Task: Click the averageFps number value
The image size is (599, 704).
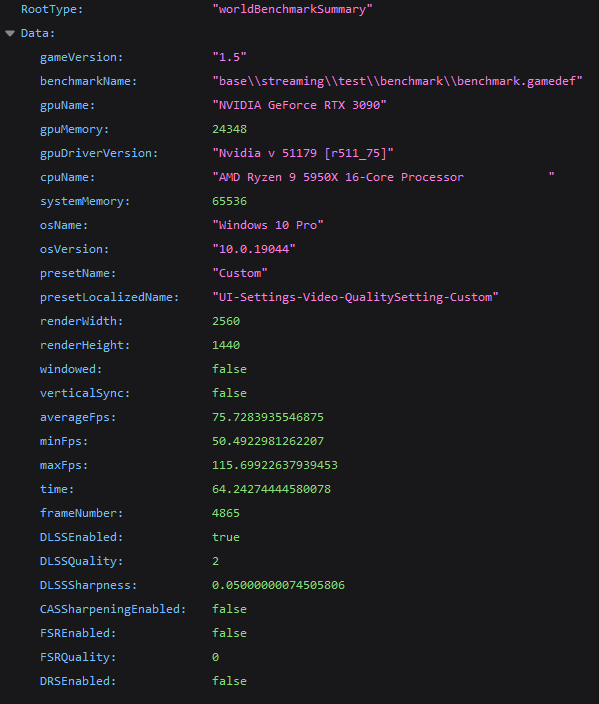Action: (x=268, y=417)
